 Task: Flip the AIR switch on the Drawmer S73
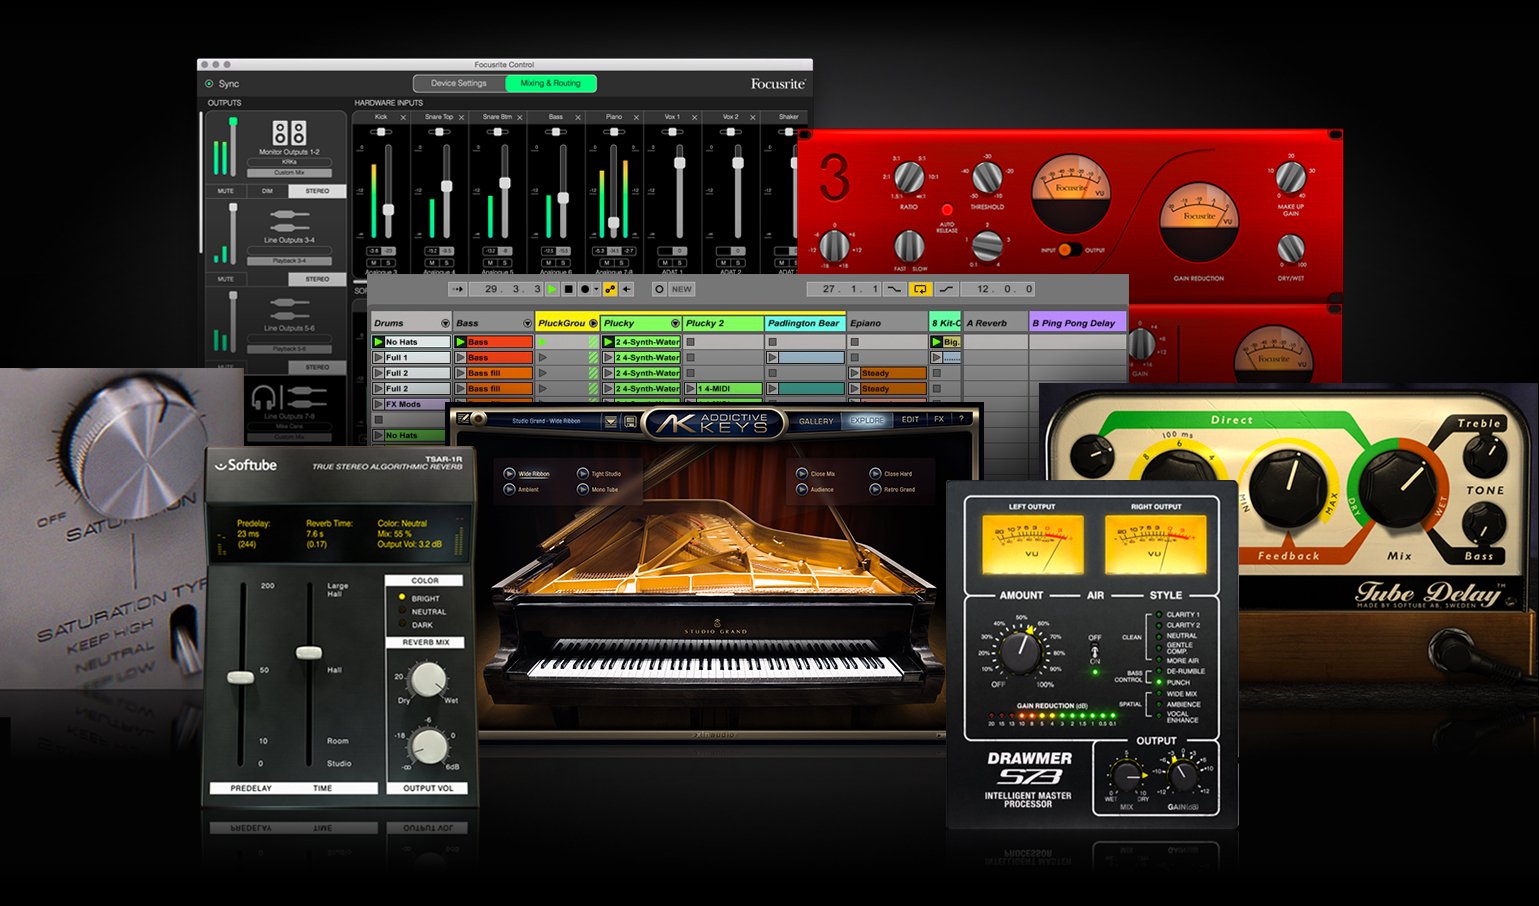click(x=1095, y=649)
